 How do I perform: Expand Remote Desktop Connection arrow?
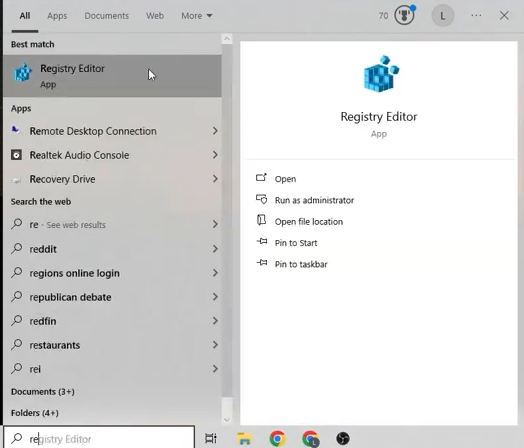pos(215,131)
